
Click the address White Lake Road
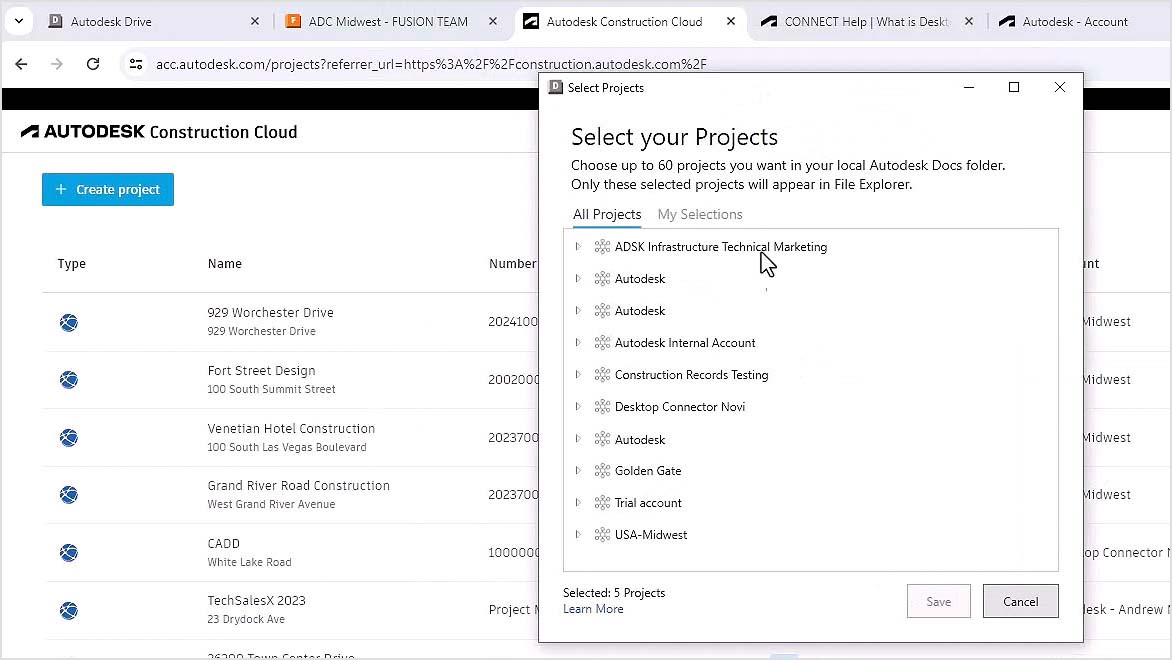[250, 562]
